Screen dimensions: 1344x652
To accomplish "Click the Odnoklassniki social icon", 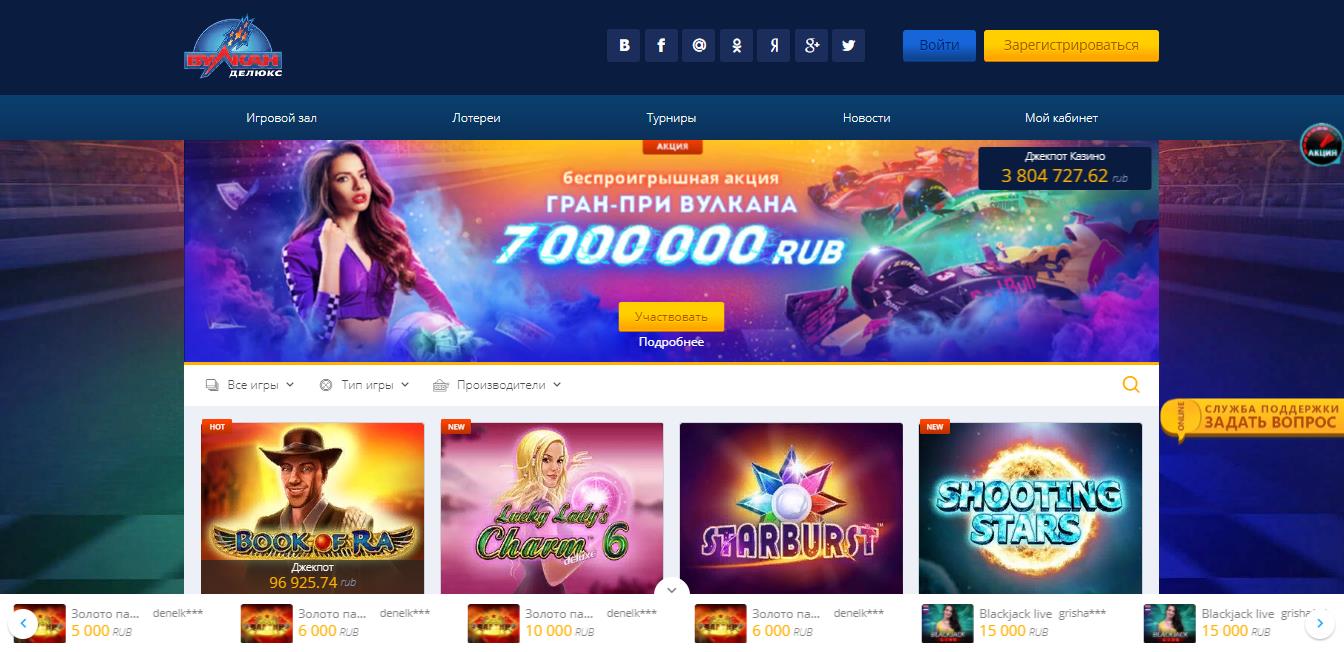I will 736,46.
